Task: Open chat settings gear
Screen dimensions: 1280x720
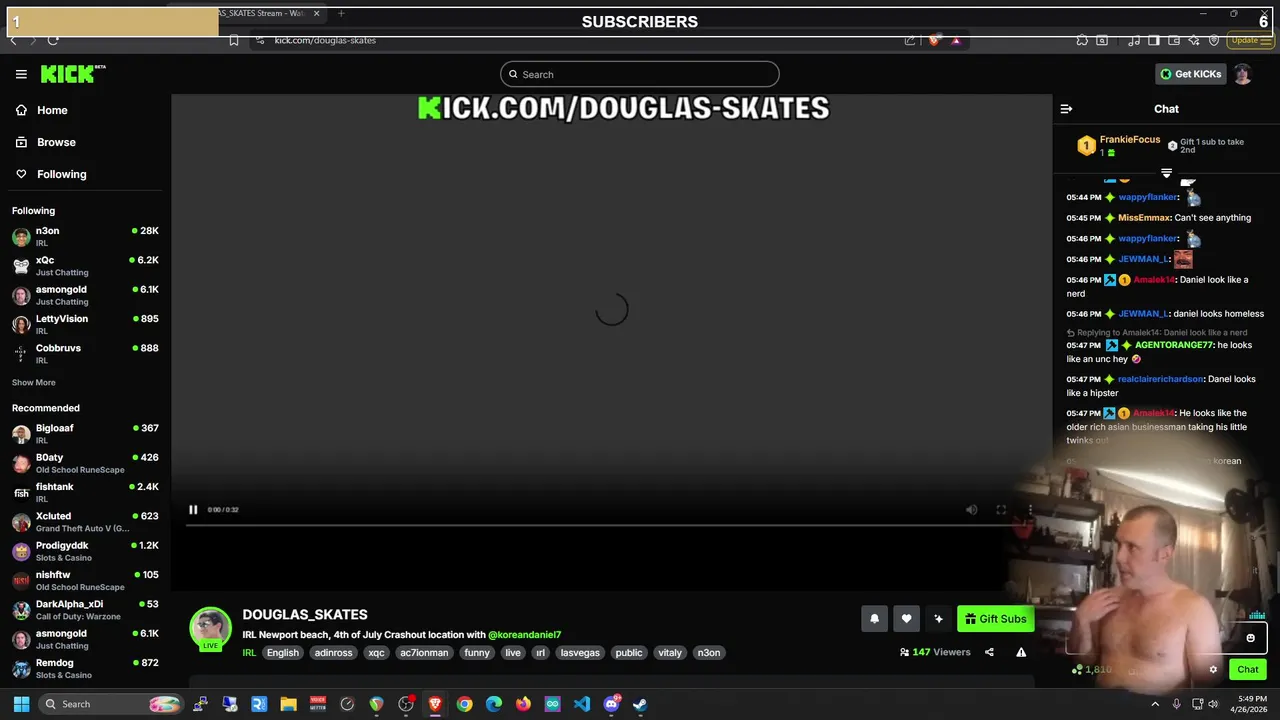Action: [x=1213, y=670]
